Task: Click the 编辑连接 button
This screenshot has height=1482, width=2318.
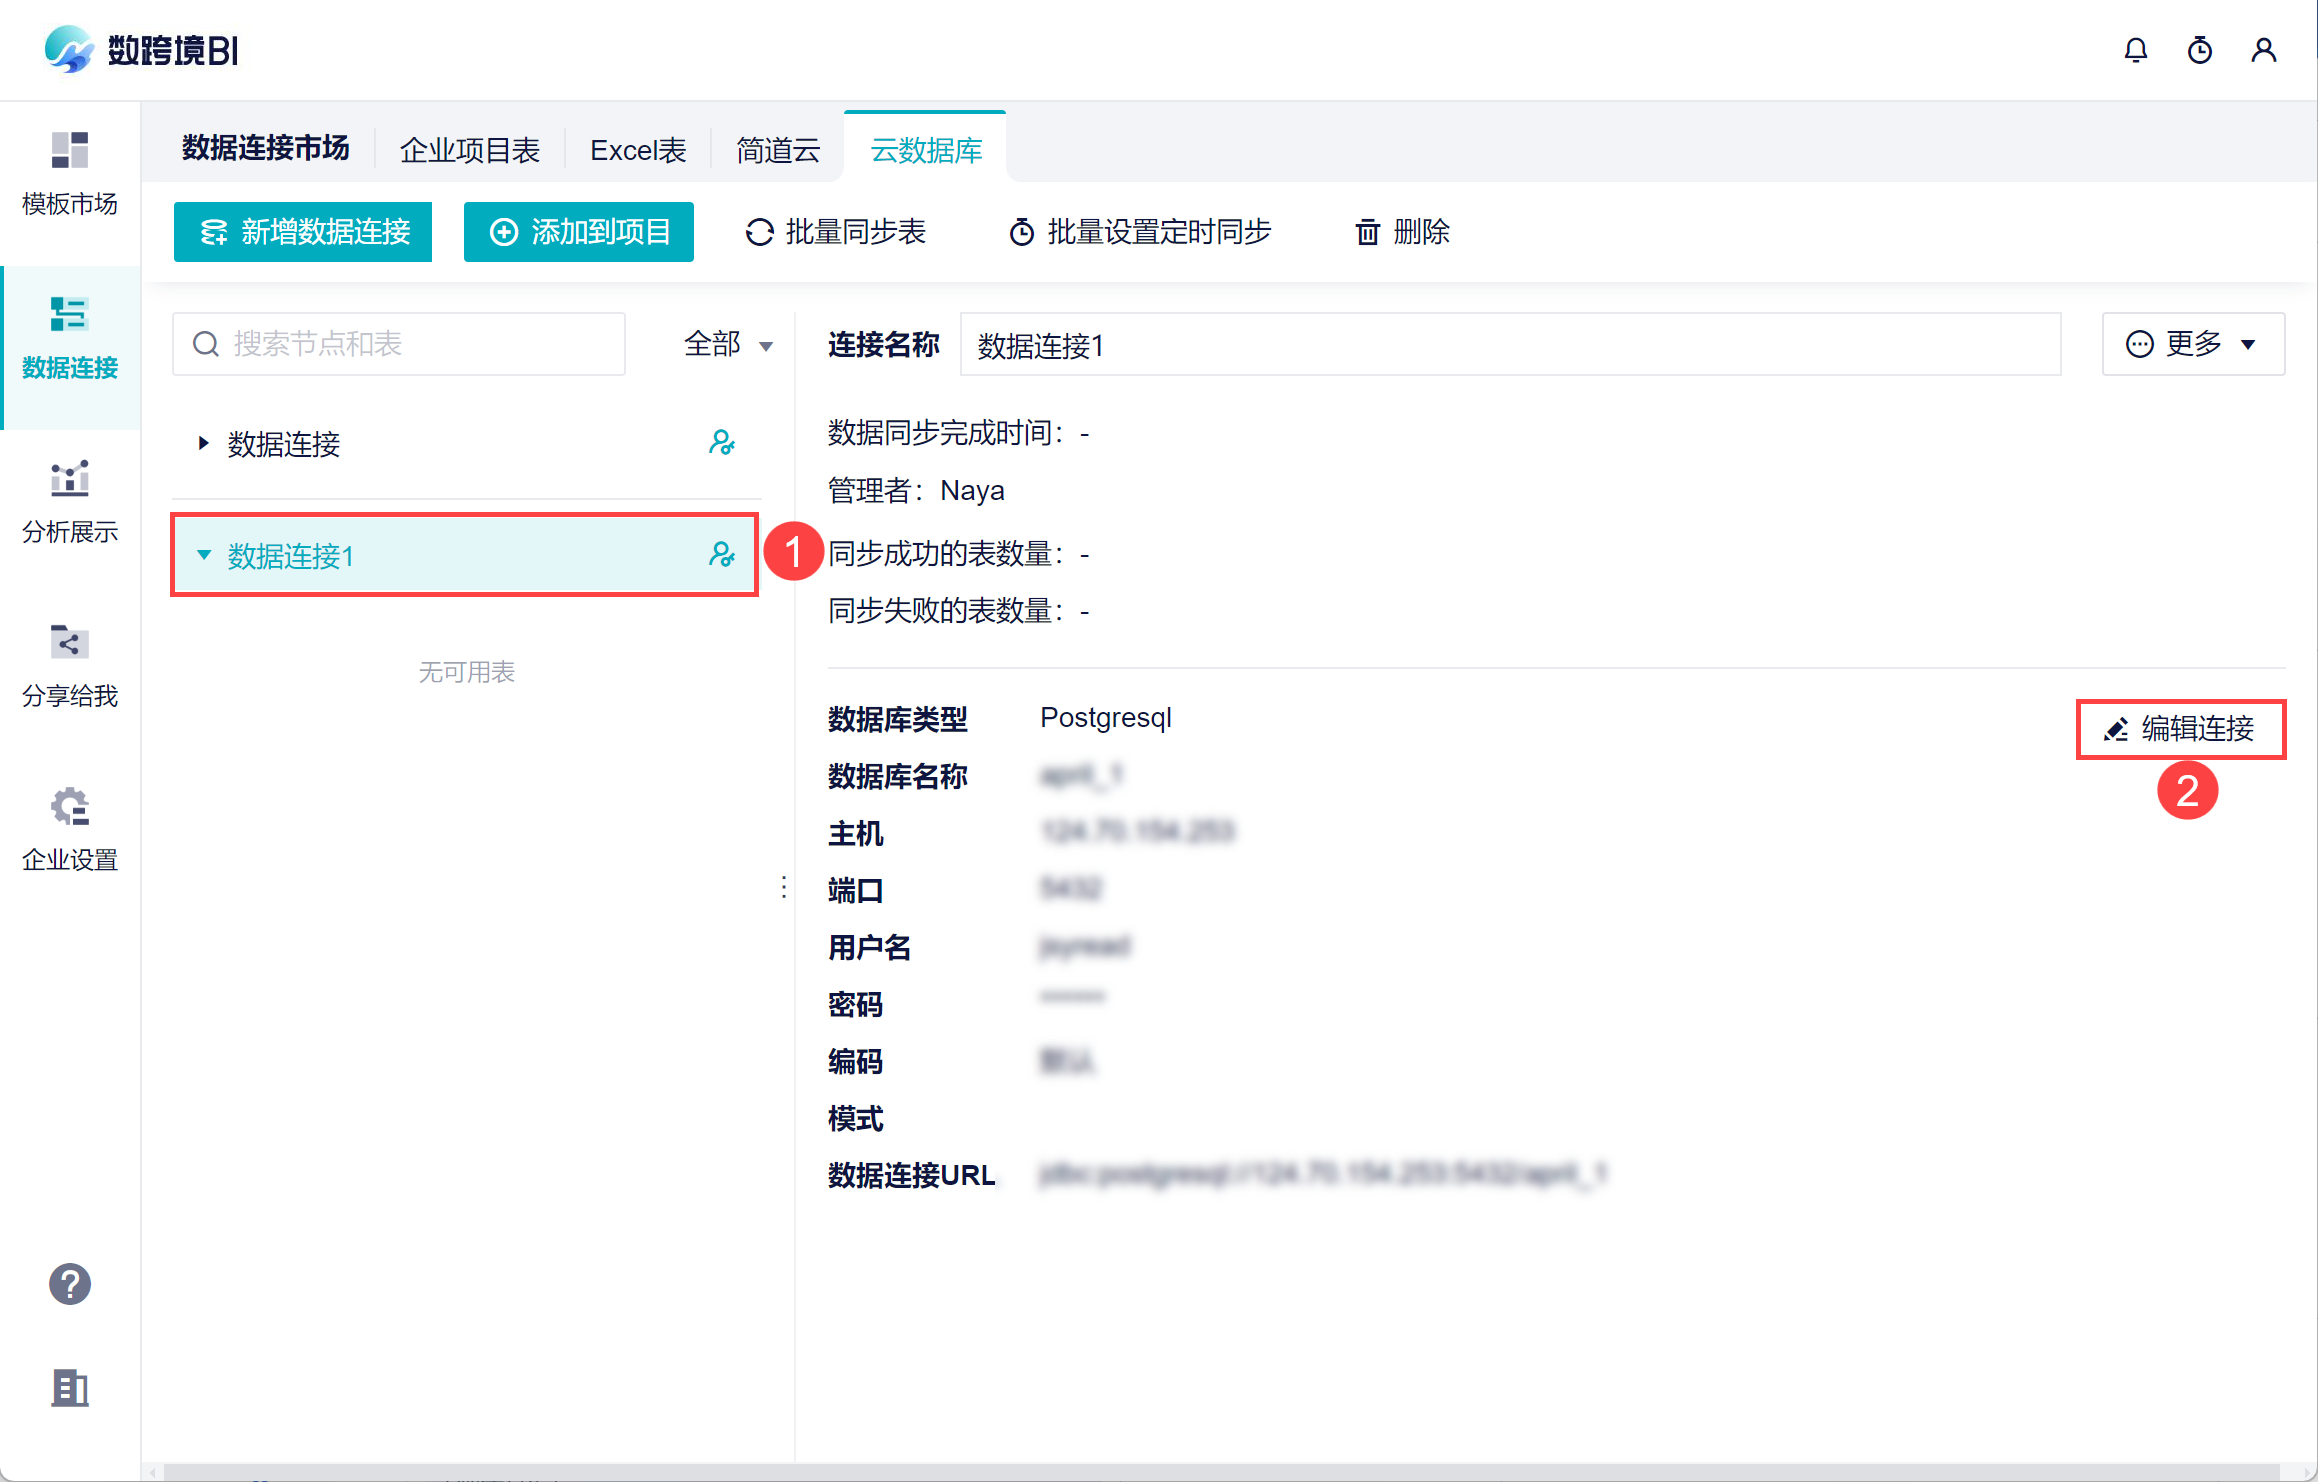Action: pyautogui.click(x=2181, y=729)
